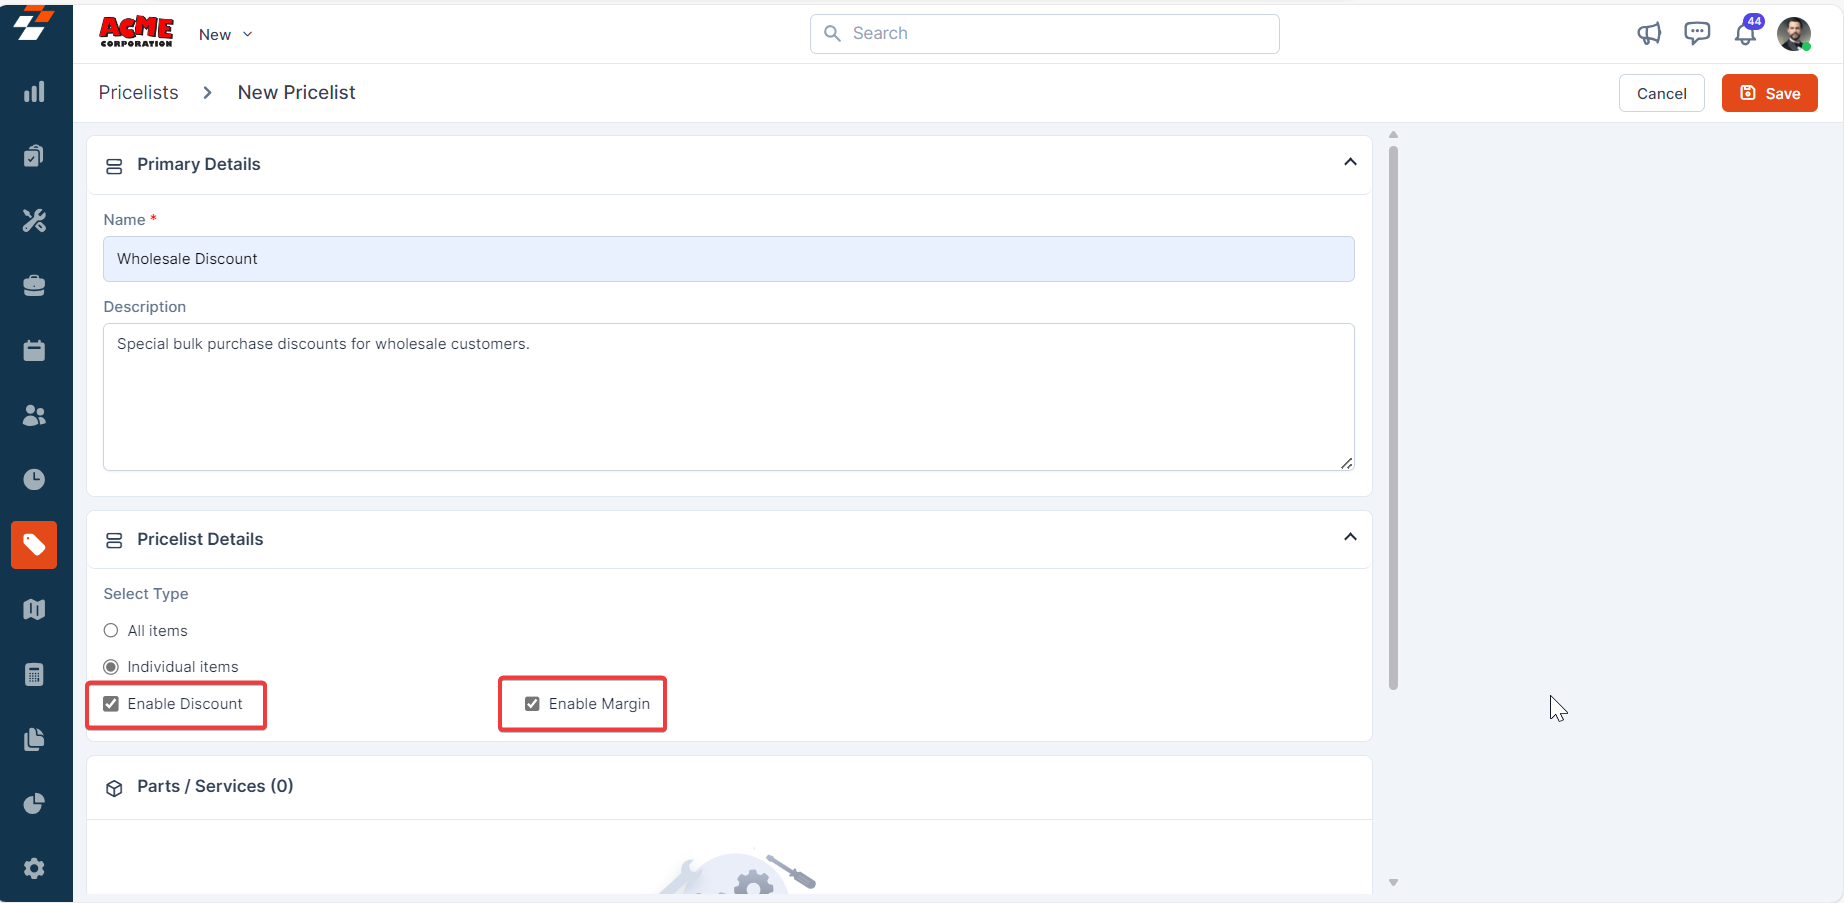Click the scrollbar down arrow
Viewport: 1844px width, 903px height.
coord(1393,883)
